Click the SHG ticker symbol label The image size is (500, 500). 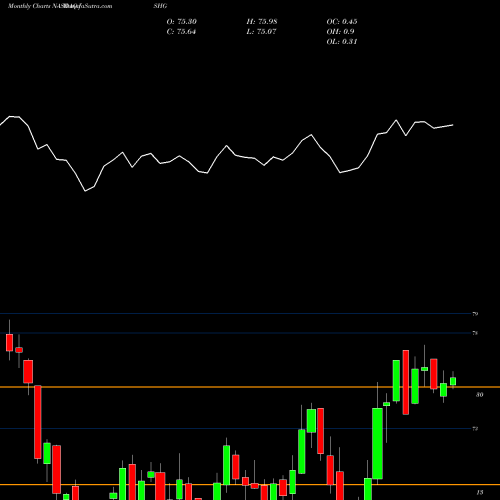point(161,6)
